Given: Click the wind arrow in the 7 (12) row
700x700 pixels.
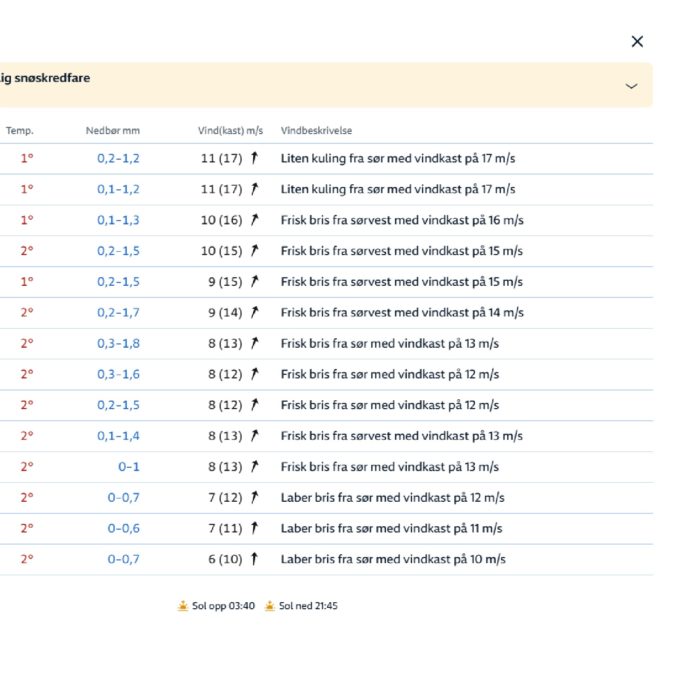Looking at the screenshot, I should pos(254,497).
